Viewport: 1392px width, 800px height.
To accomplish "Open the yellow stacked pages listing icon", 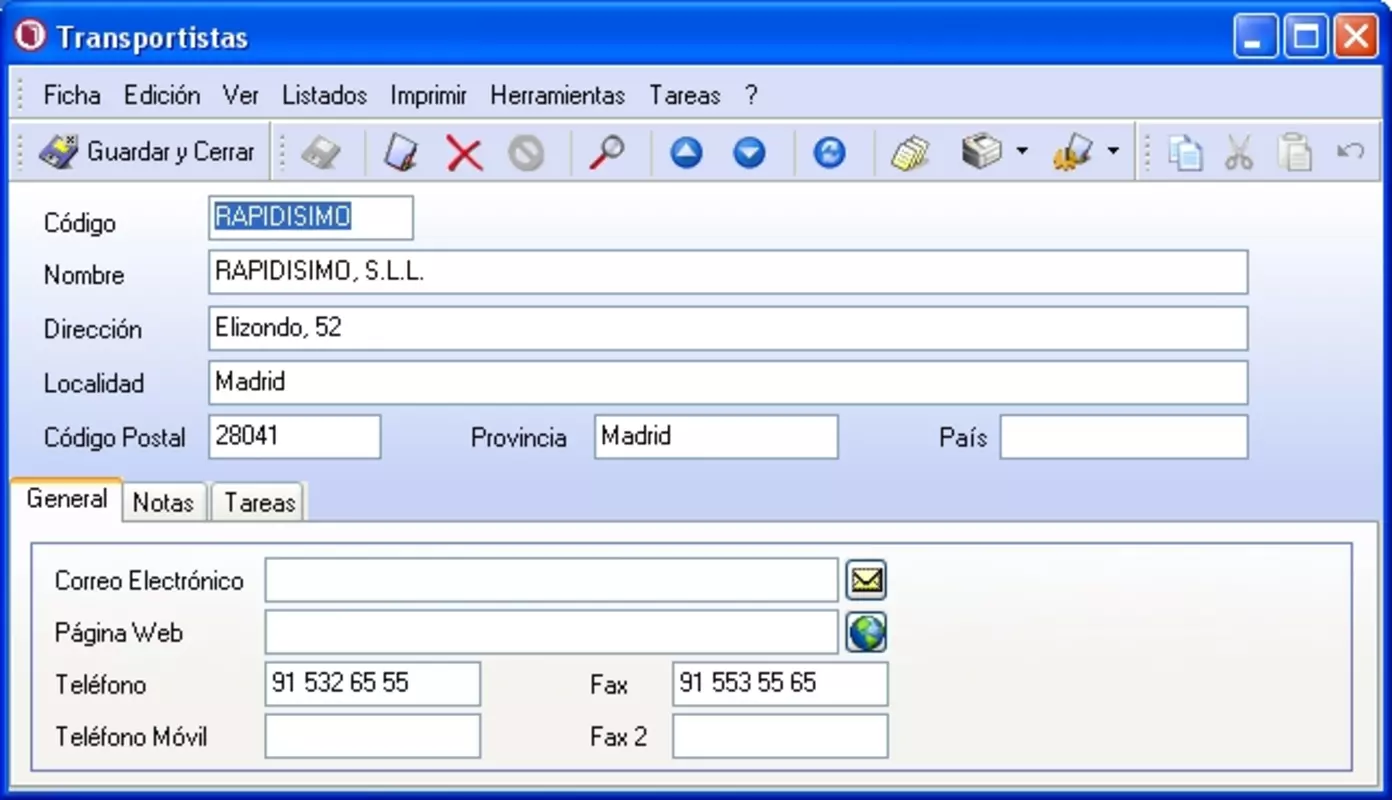I will [910, 153].
